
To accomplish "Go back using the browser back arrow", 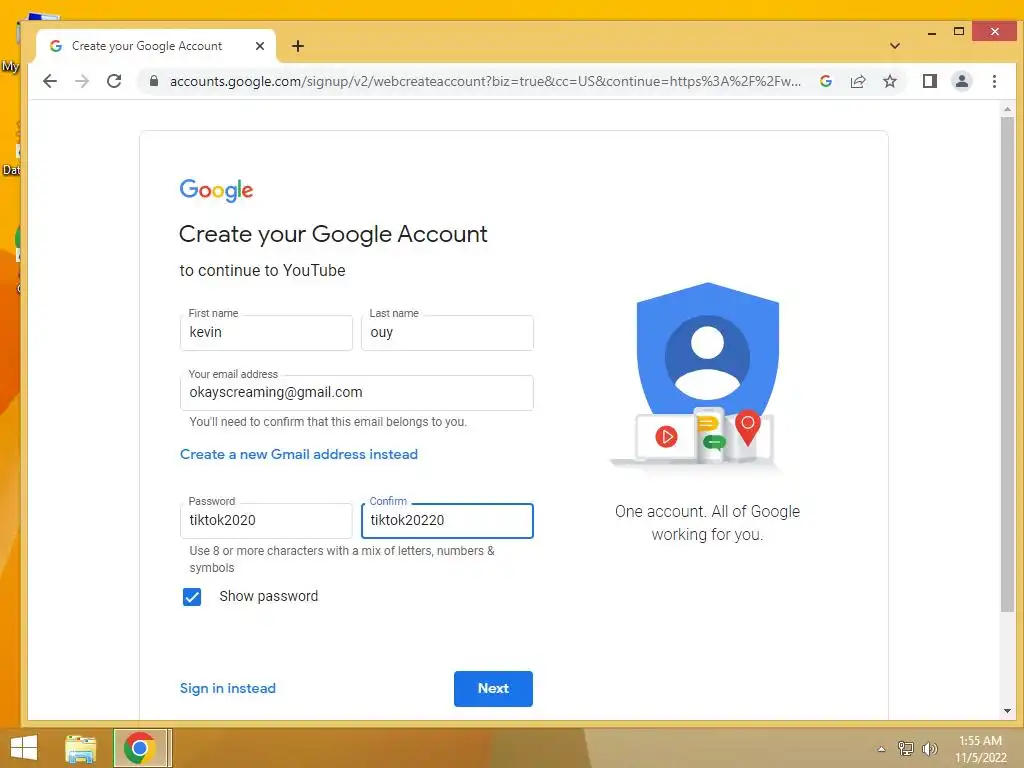I will point(50,81).
